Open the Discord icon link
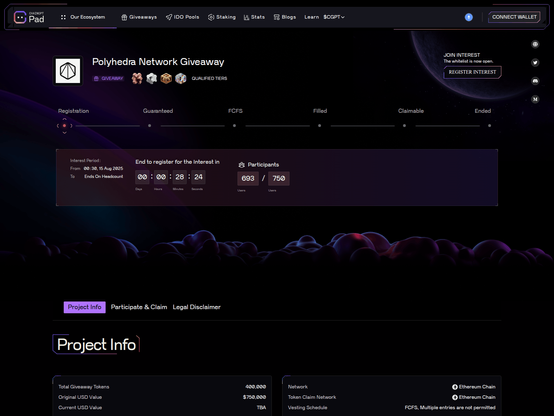The image size is (554, 416). tap(535, 81)
